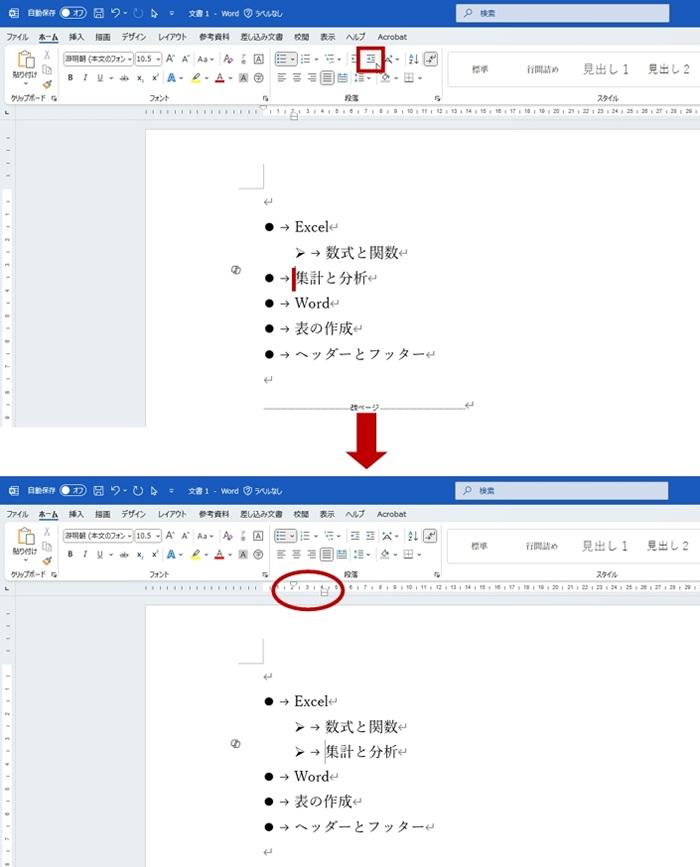
Task: Select 行間詰め style in lower window
Action: pos(544,546)
